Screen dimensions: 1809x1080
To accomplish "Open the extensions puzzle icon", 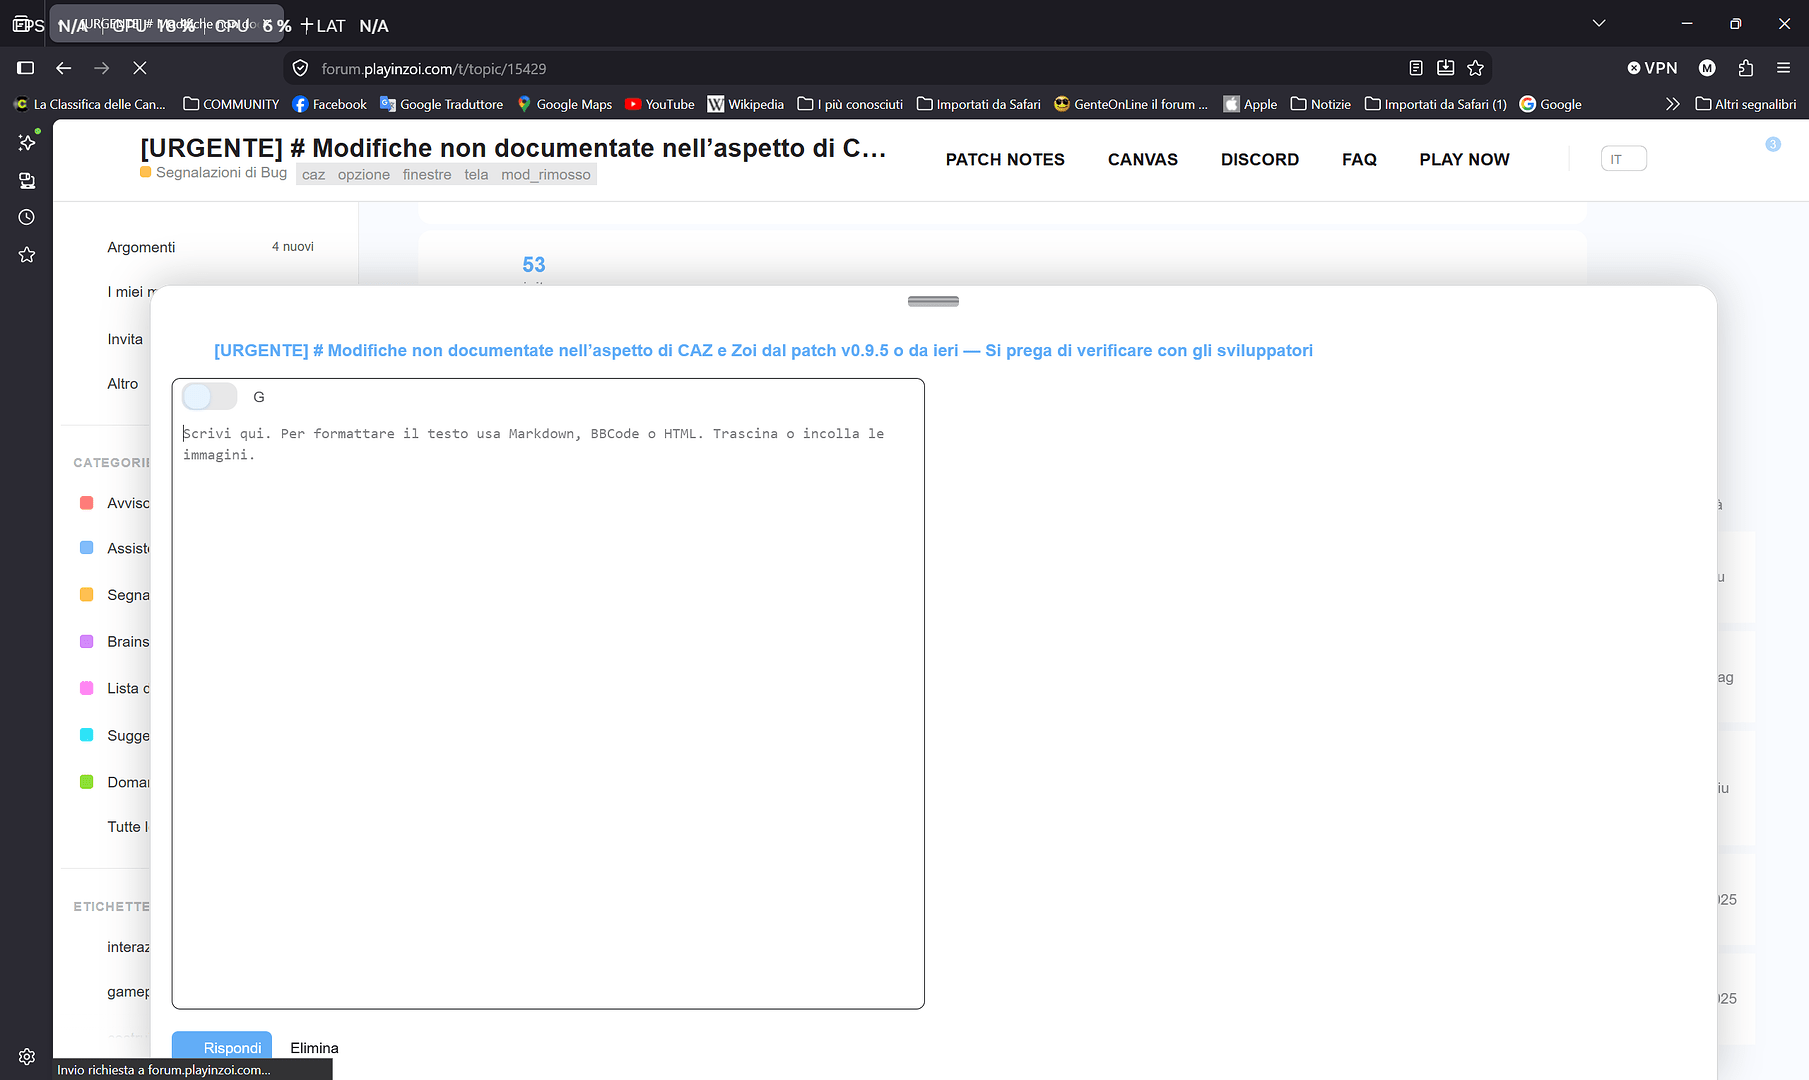I will (1746, 68).
